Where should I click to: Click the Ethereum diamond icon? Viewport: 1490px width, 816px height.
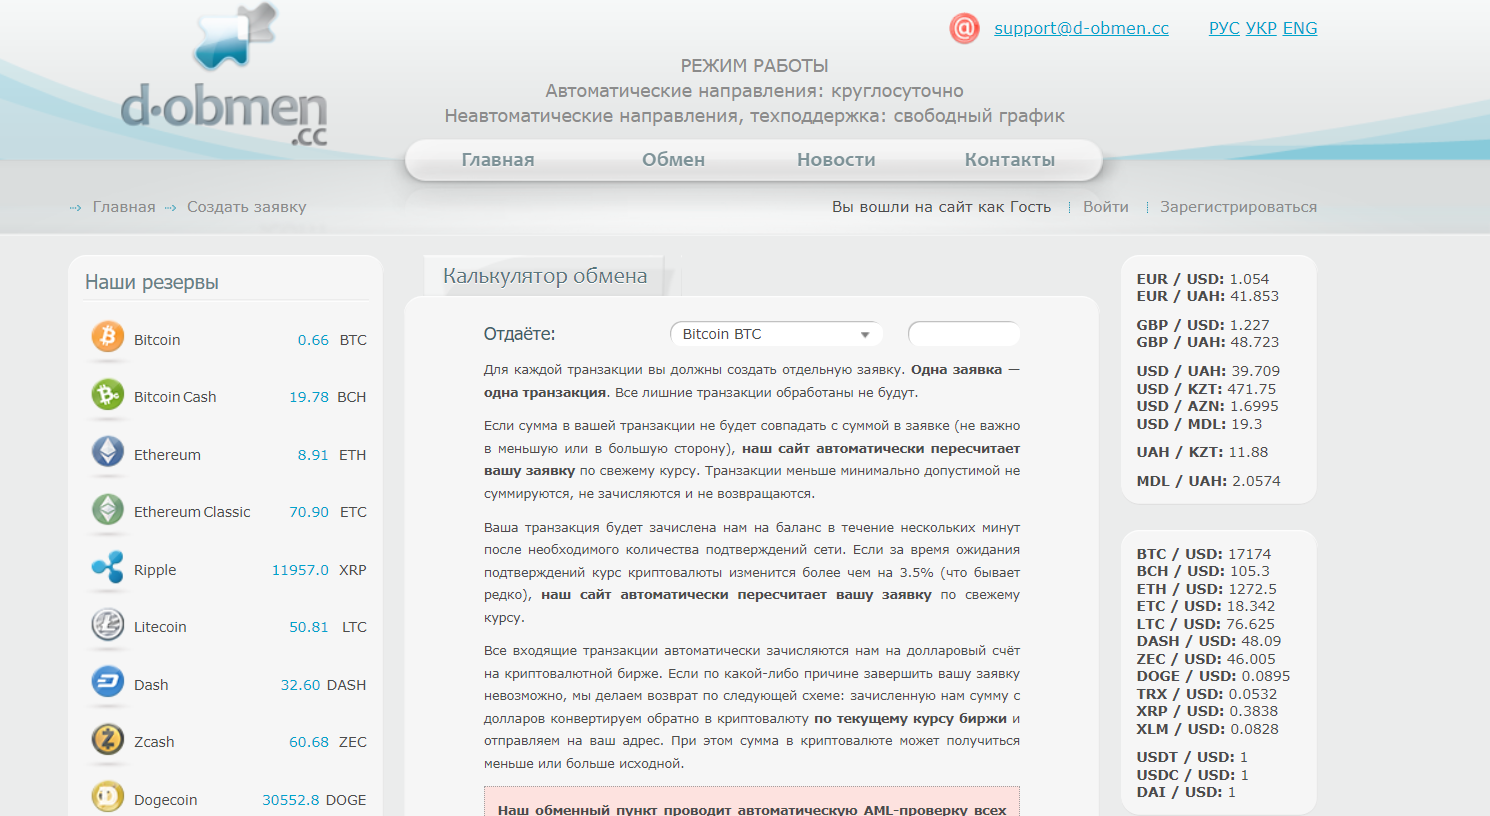108,452
